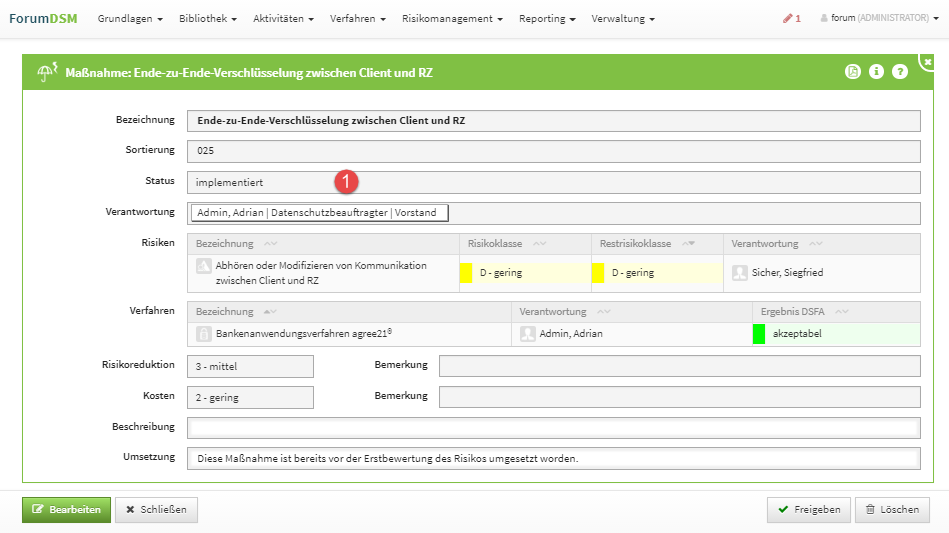This screenshot has height=533, width=949.
Task: Click the risk icon beside Abhören oder Modifizieren
Action: pyautogui.click(x=203, y=266)
